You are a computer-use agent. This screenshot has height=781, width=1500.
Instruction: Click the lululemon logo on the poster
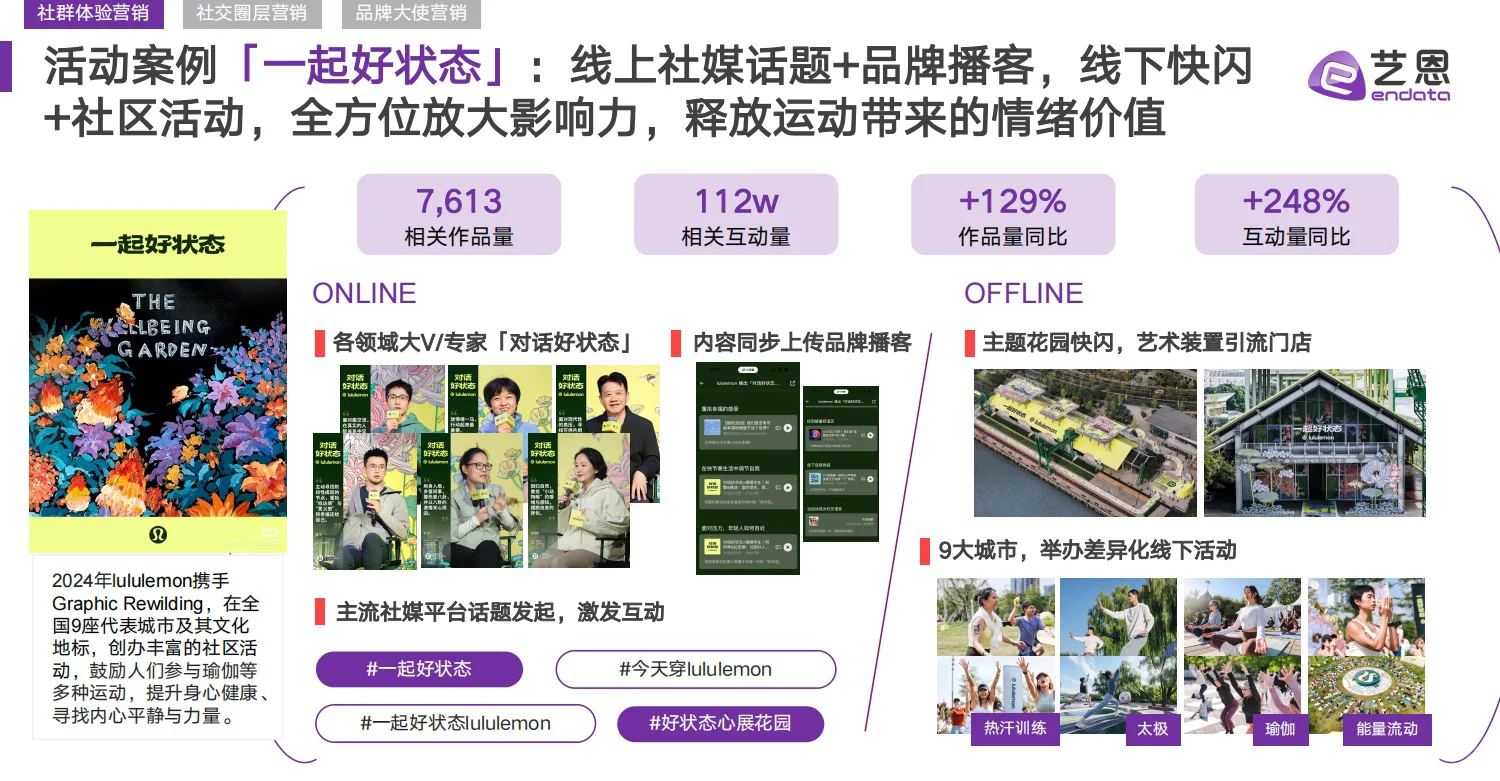[x=157, y=533]
